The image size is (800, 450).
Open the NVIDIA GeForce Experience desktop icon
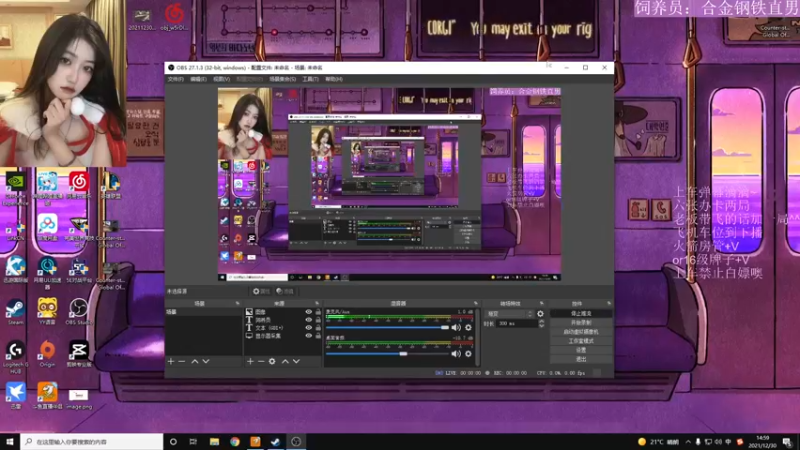(x=15, y=188)
